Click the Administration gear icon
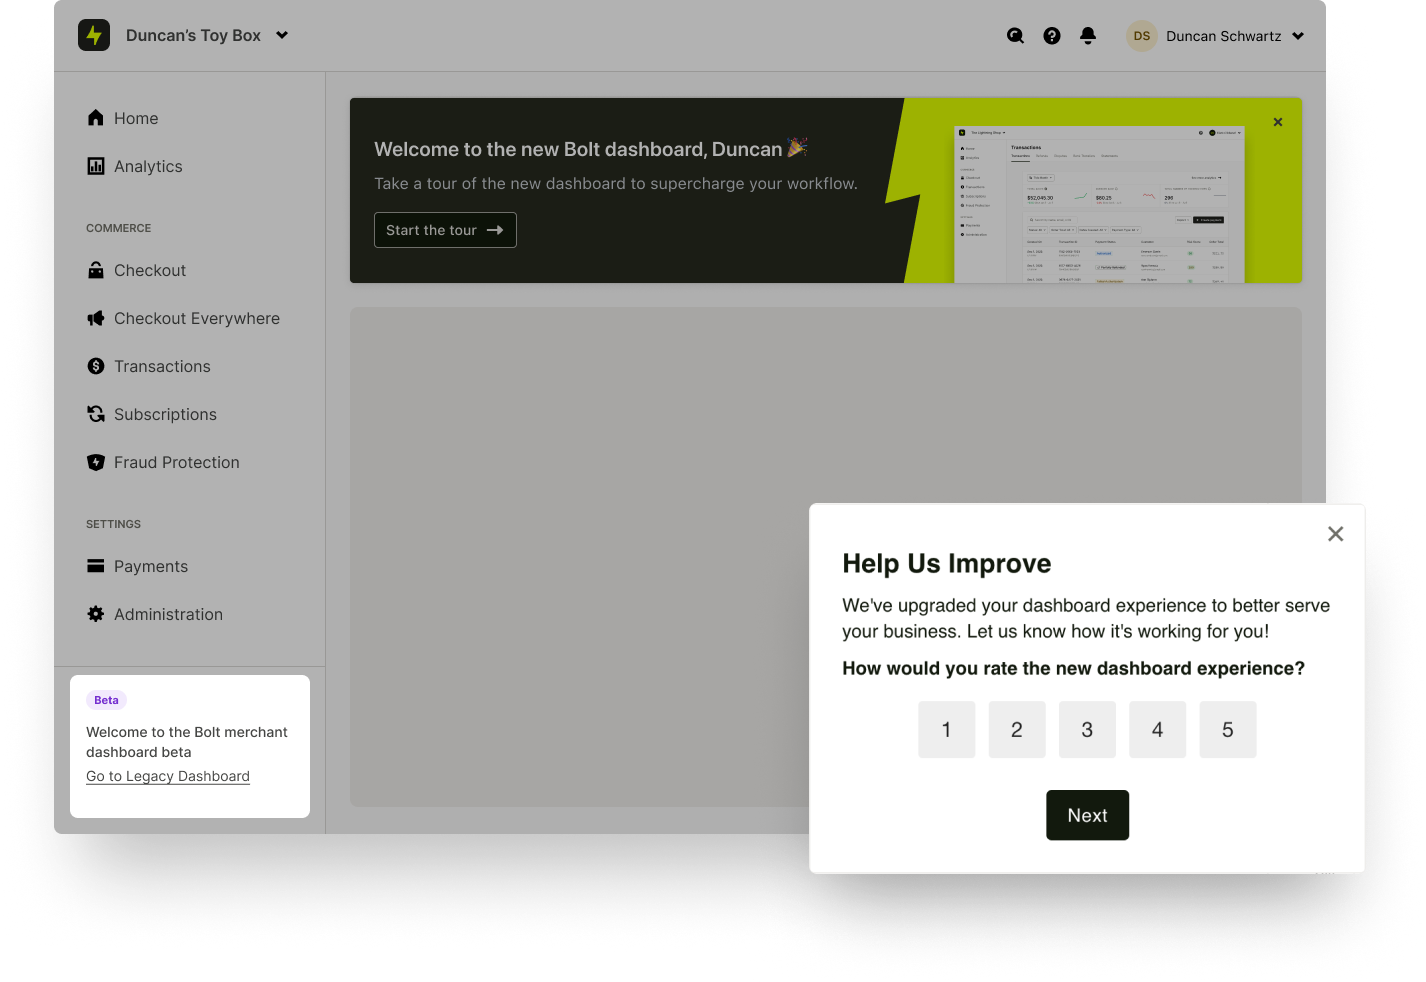Viewport: 1426px width, 982px height. [x=96, y=614]
